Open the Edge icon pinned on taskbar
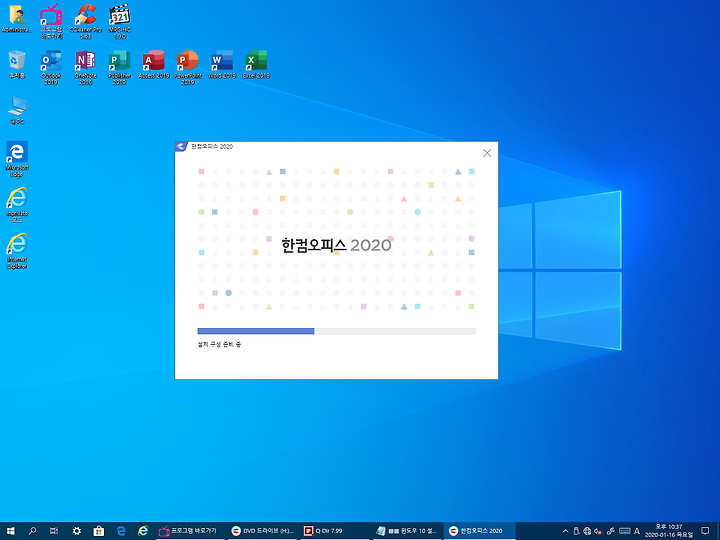This screenshot has height=540, width=720. point(121,531)
